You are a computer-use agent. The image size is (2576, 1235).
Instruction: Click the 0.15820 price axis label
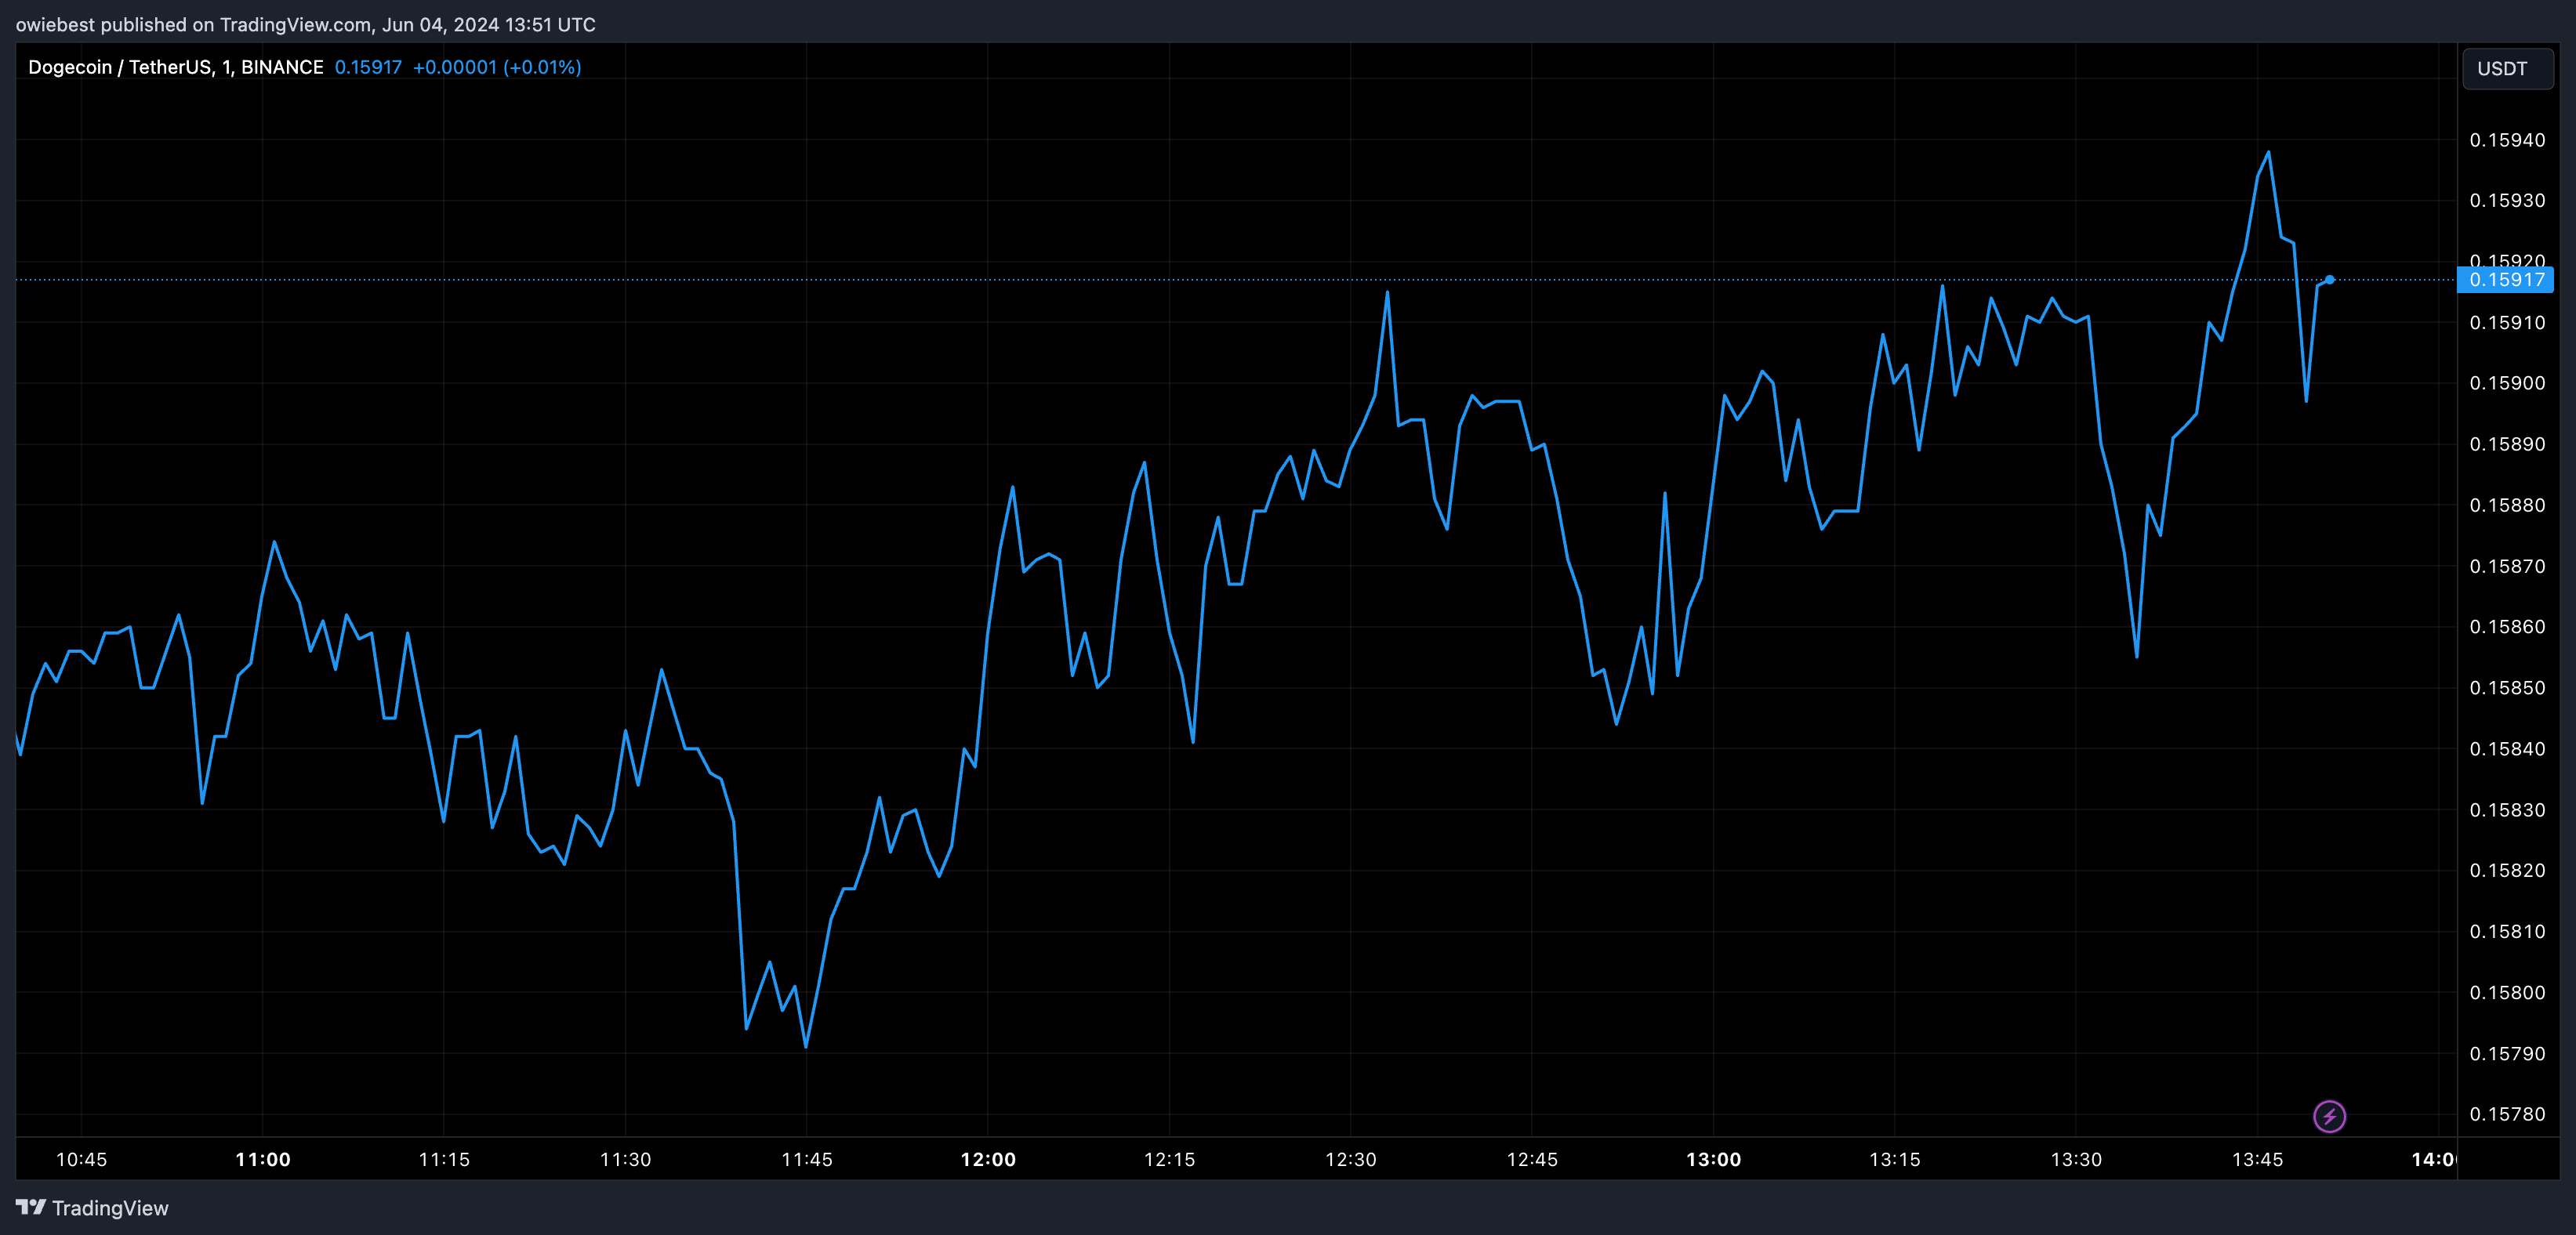2507,870
